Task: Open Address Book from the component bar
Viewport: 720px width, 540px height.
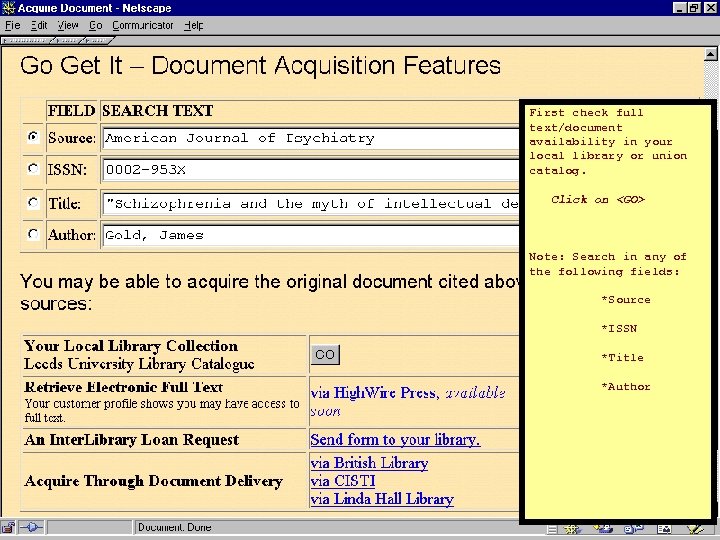Action: pos(664,530)
